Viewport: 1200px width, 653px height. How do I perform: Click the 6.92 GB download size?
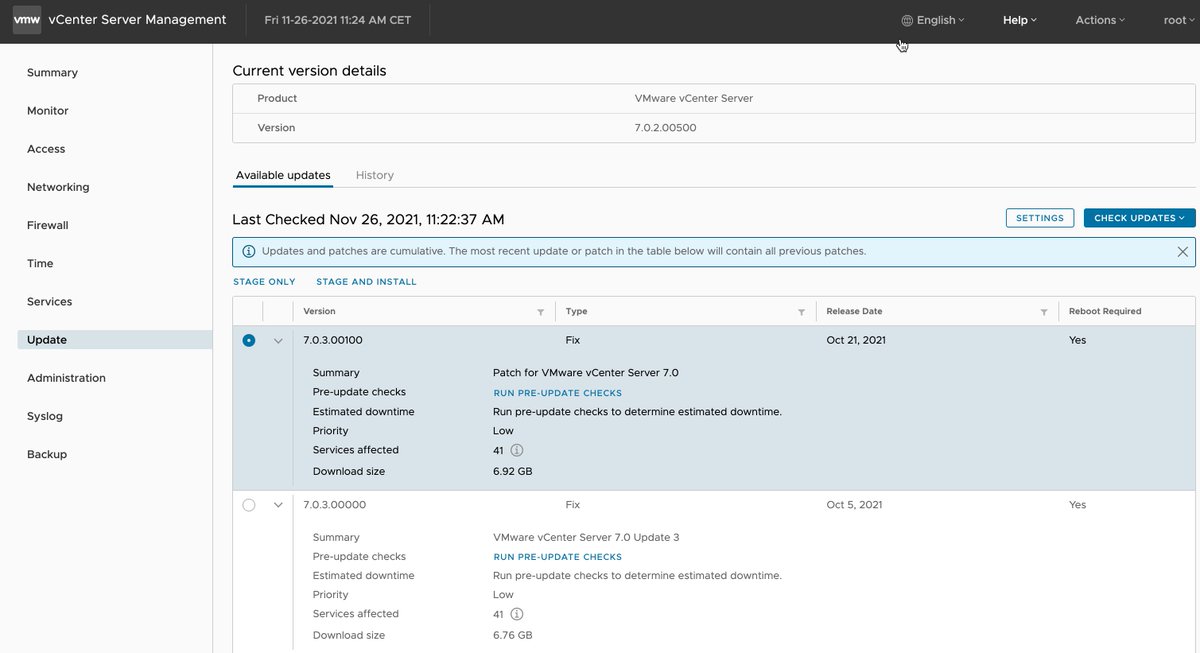click(513, 471)
